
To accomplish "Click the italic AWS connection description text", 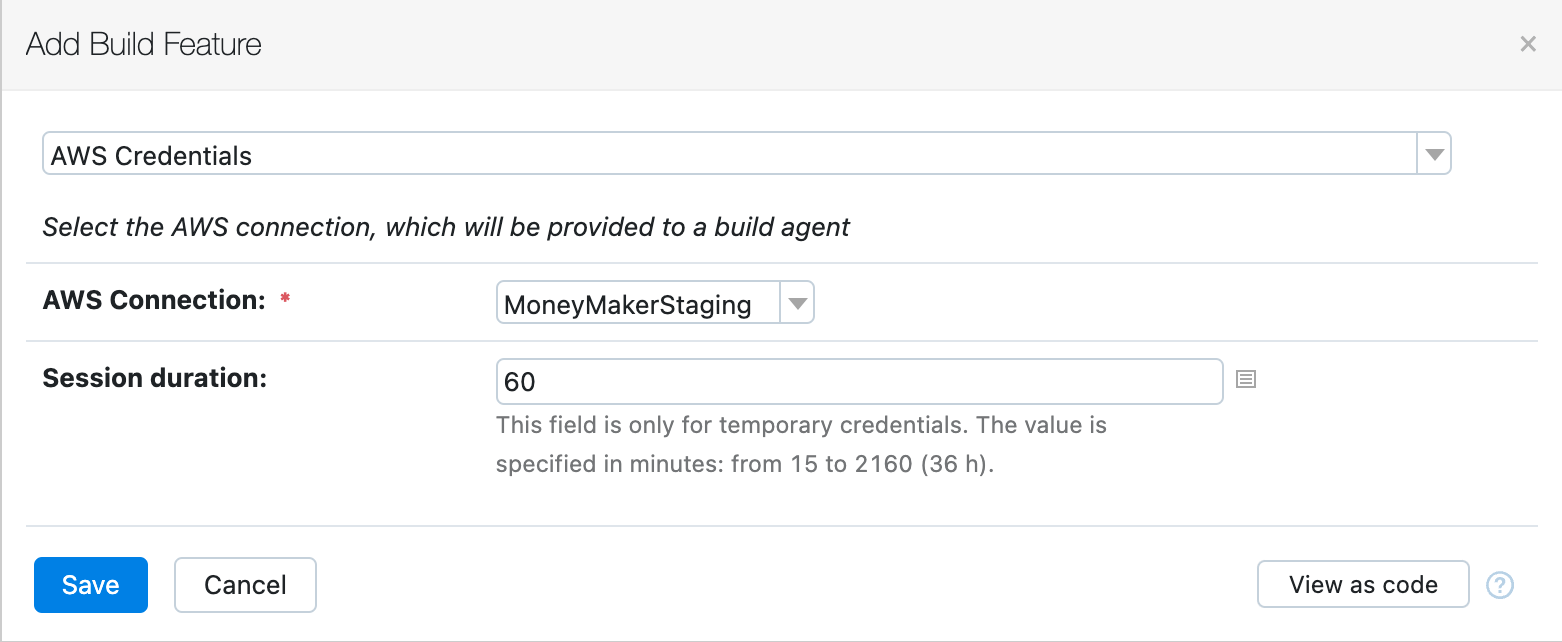I will click(446, 227).
